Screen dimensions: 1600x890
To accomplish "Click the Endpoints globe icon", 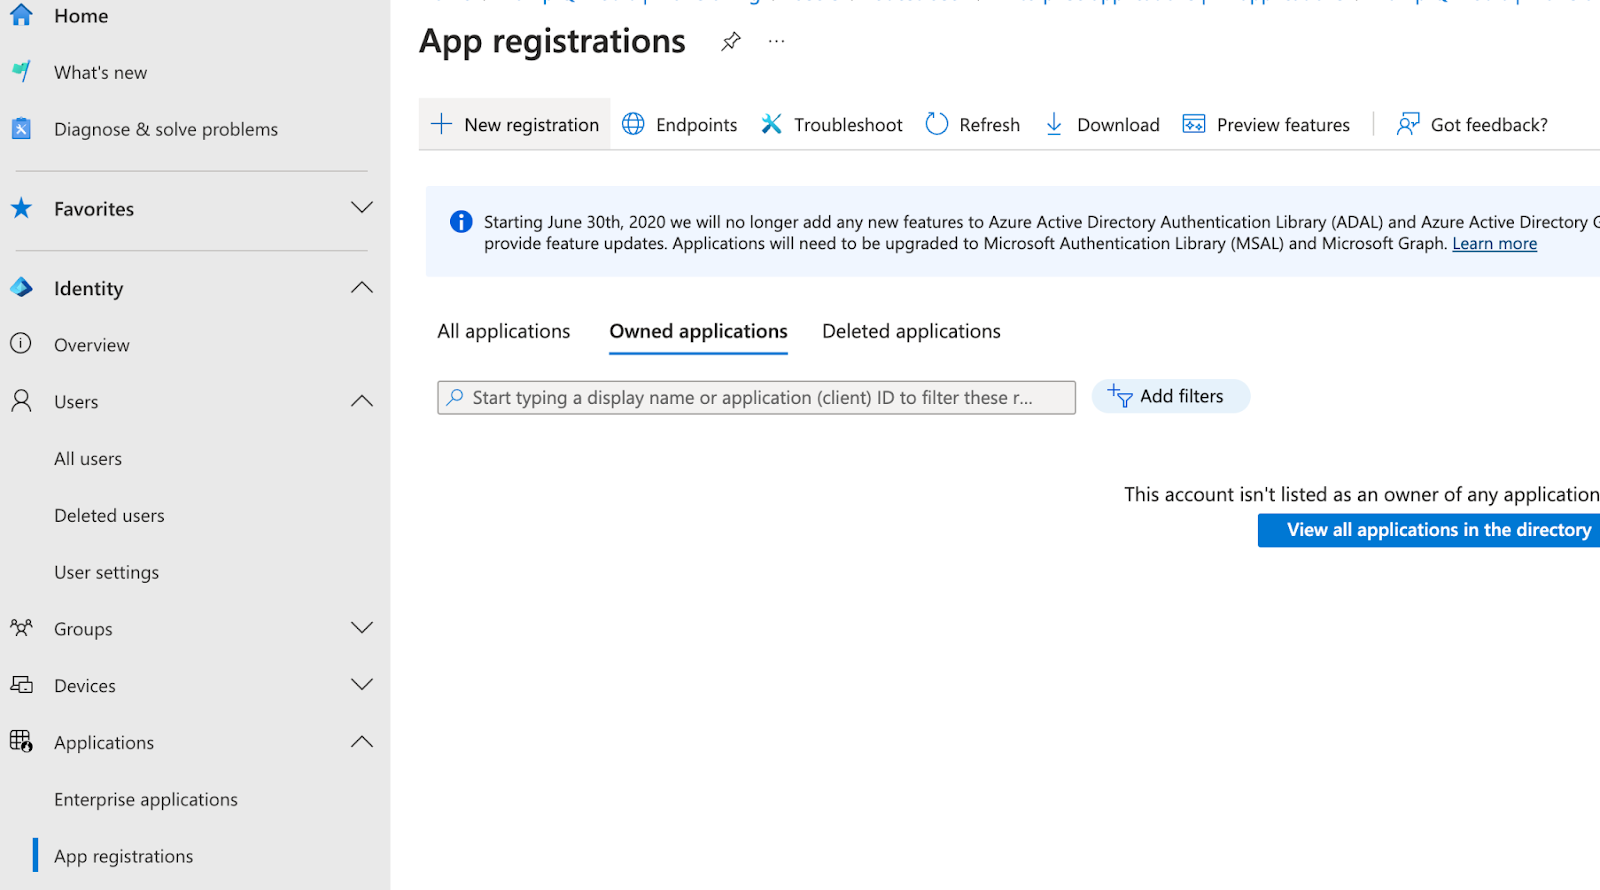I will [633, 124].
